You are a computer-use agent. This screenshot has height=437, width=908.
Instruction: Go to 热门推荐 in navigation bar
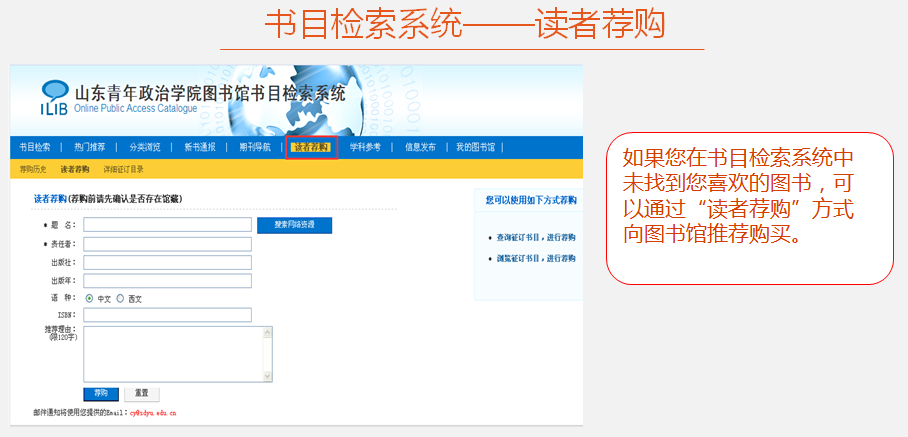[x=89, y=147]
